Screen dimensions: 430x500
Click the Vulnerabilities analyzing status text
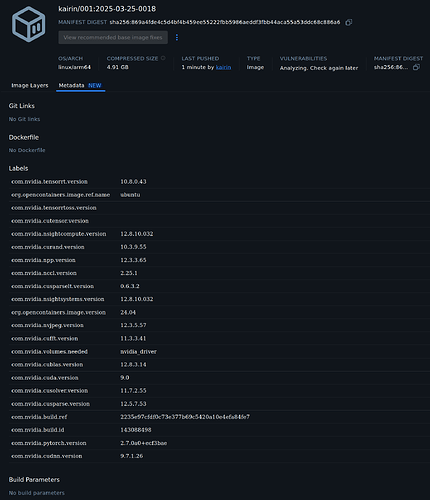[319, 68]
